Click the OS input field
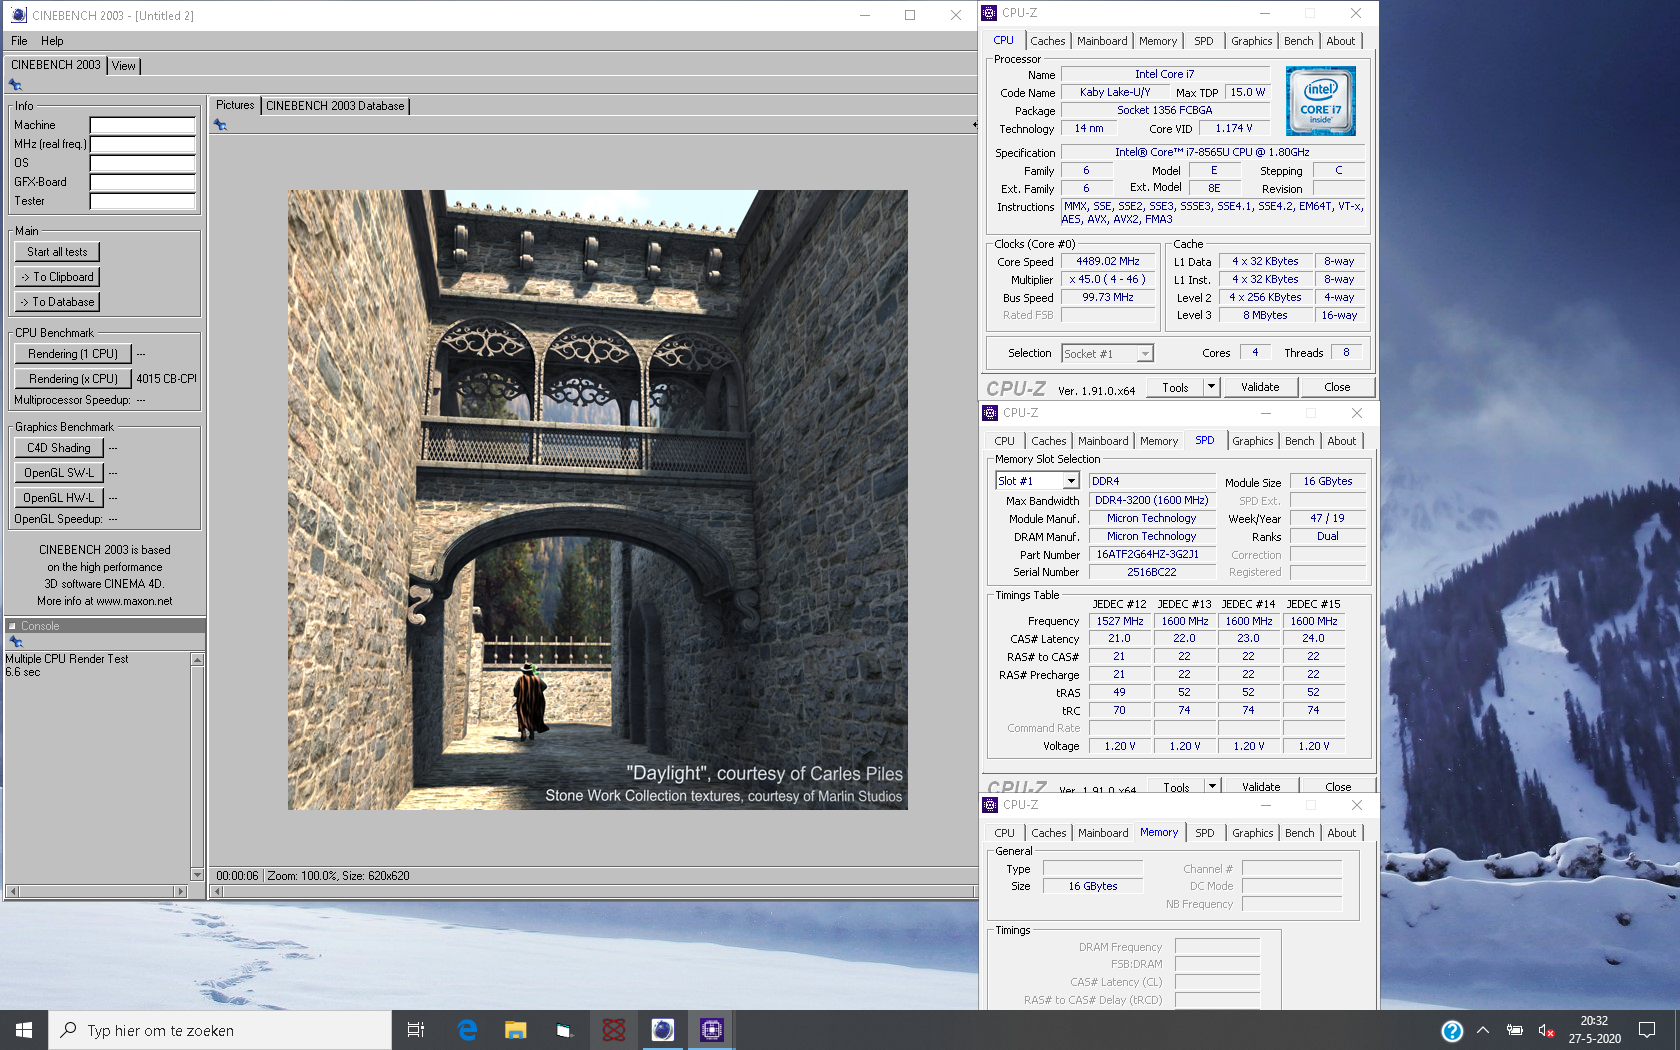1680x1050 pixels. pos(142,163)
